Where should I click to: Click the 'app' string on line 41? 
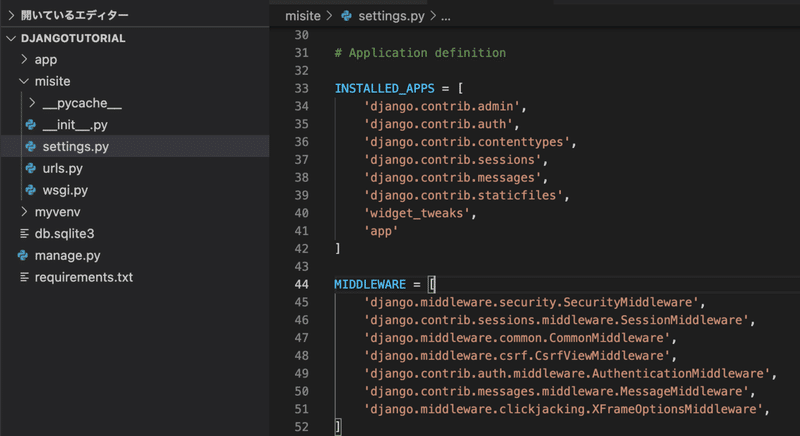coord(381,231)
